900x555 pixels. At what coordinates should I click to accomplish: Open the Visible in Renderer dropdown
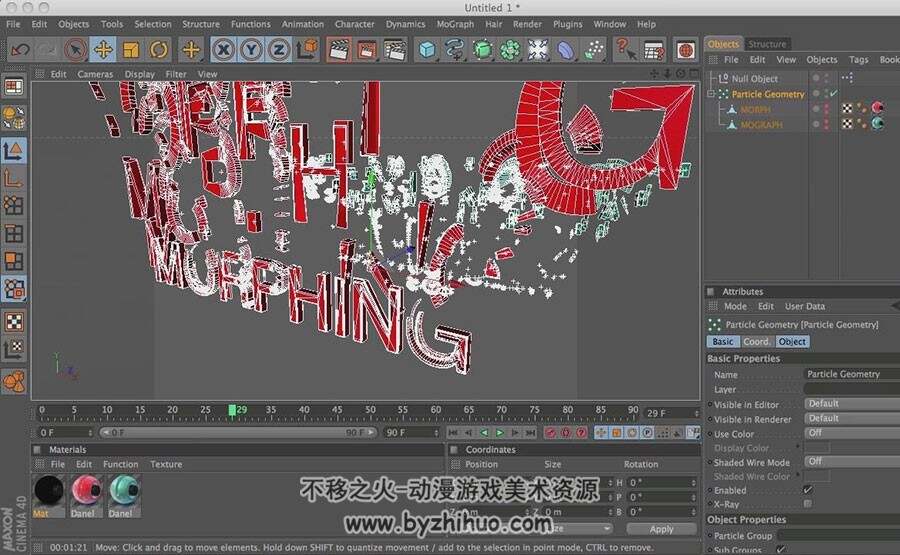coord(852,418)
